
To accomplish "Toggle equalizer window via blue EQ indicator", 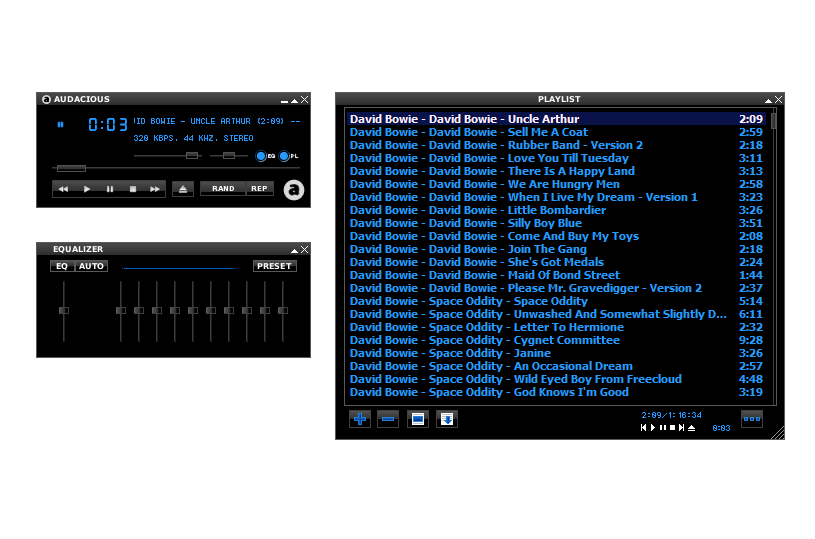I will pyautogui.click(x=265, y=156).
